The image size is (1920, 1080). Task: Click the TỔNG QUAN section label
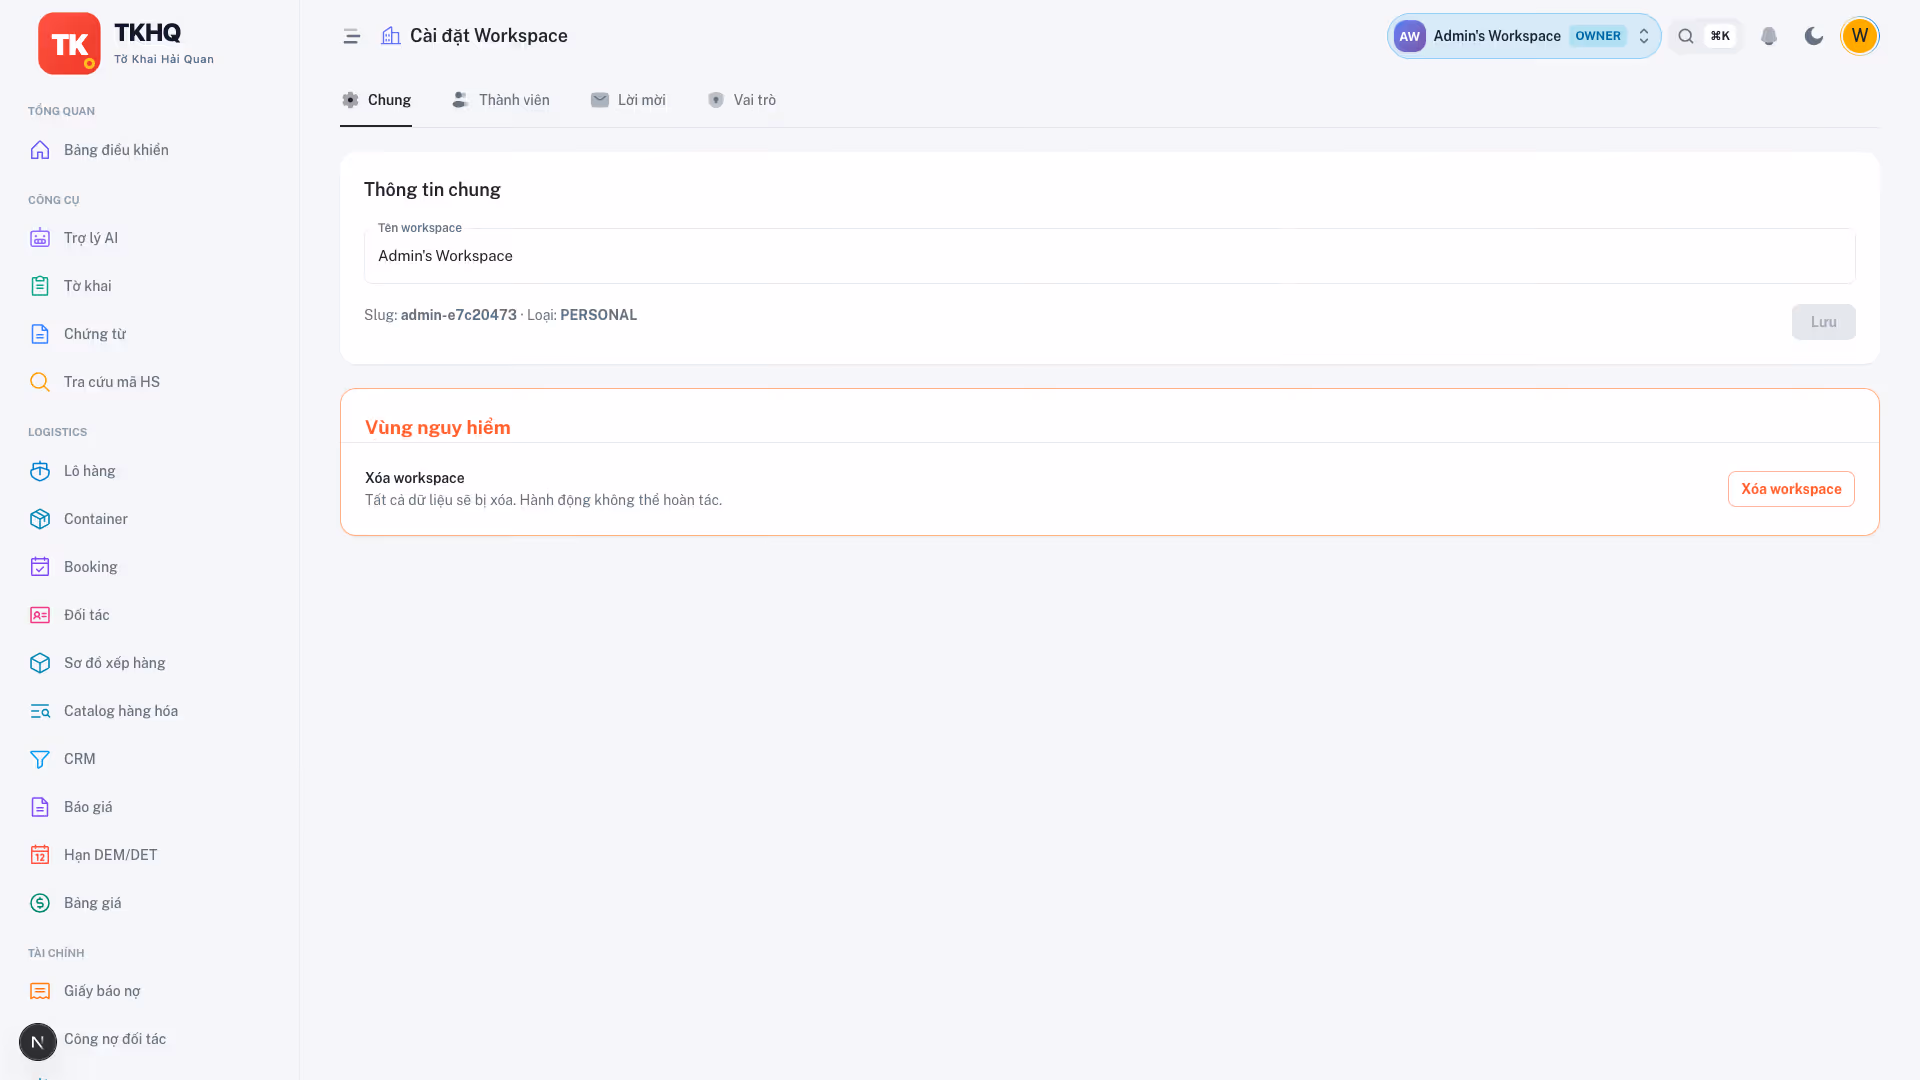[61, 111]
